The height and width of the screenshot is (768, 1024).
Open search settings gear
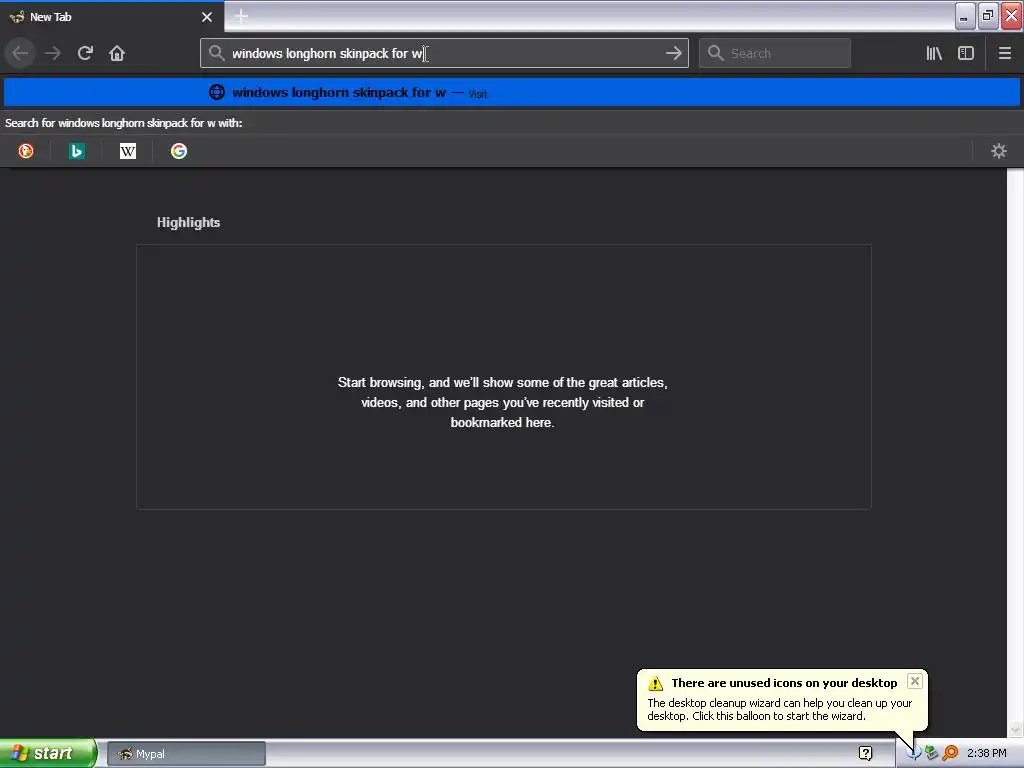pyautogui.click(x=999, y=152)
